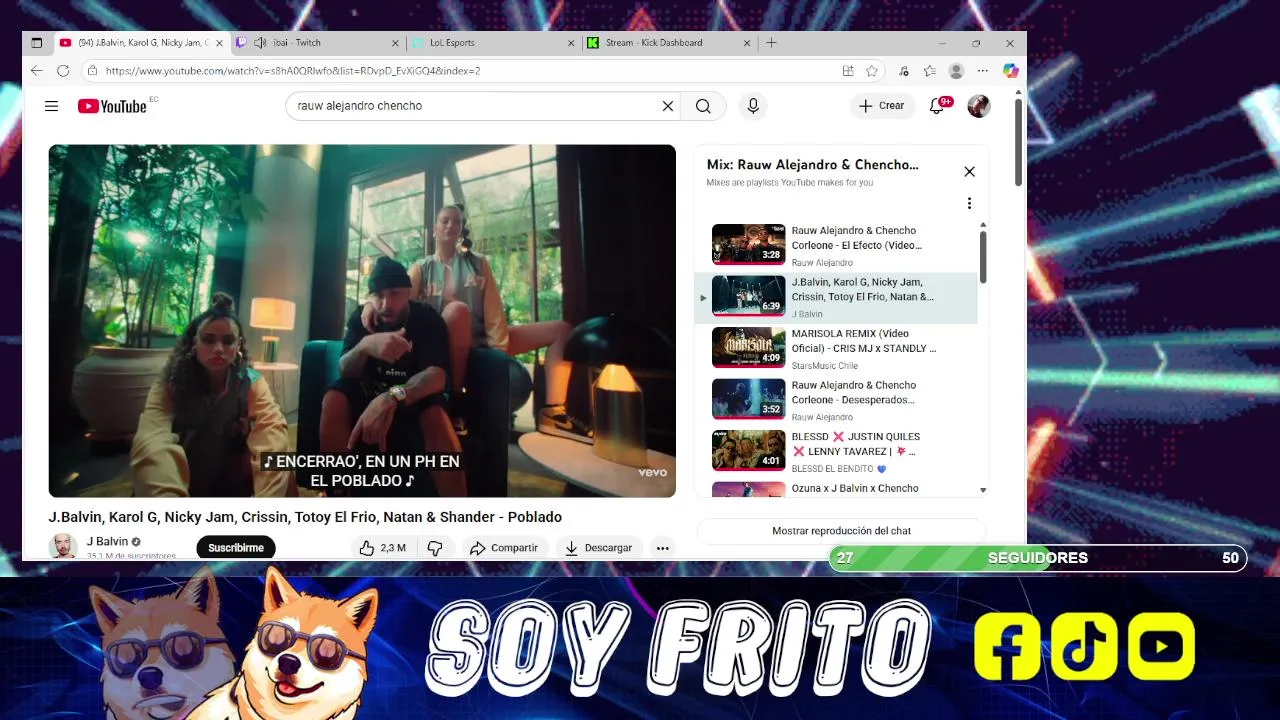1280x720 pixels.
Task: Switch to the LoL Esports tab
Action: pyautogui.click(x=493, y=43)
